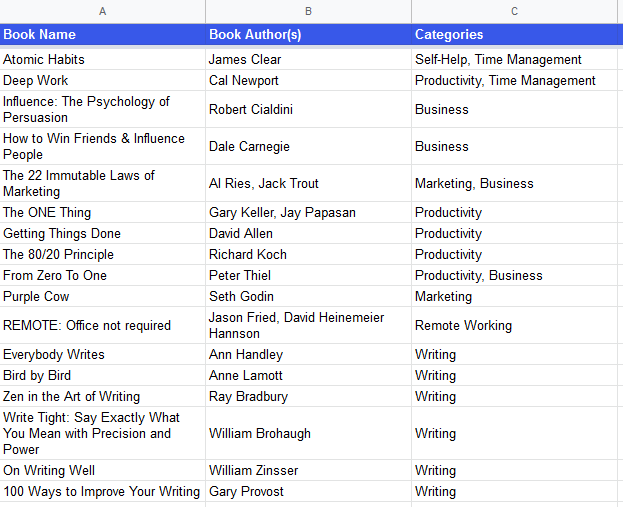Image resolution: width=623 pixels, height=507 pixels.
Task: Click the On Writing Well cell
Action: 103,470
